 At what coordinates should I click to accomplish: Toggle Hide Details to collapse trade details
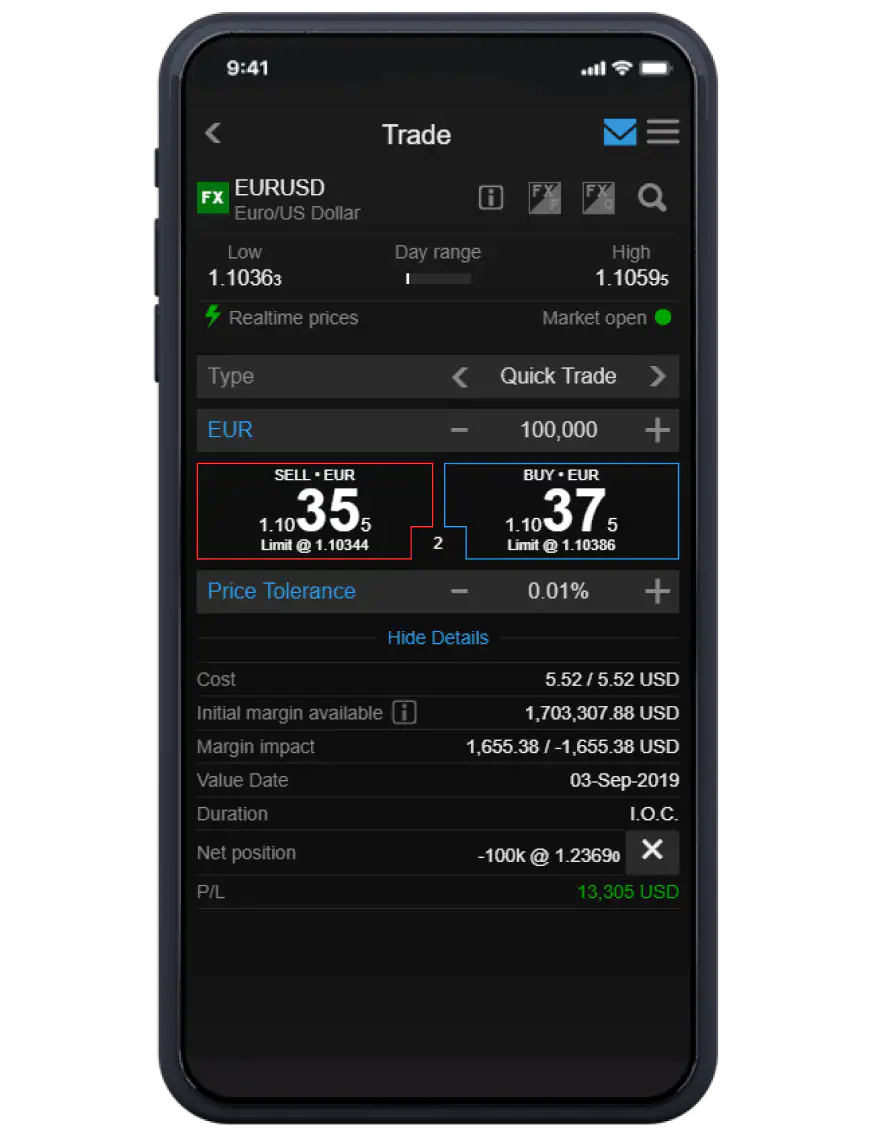click(438, 637)
